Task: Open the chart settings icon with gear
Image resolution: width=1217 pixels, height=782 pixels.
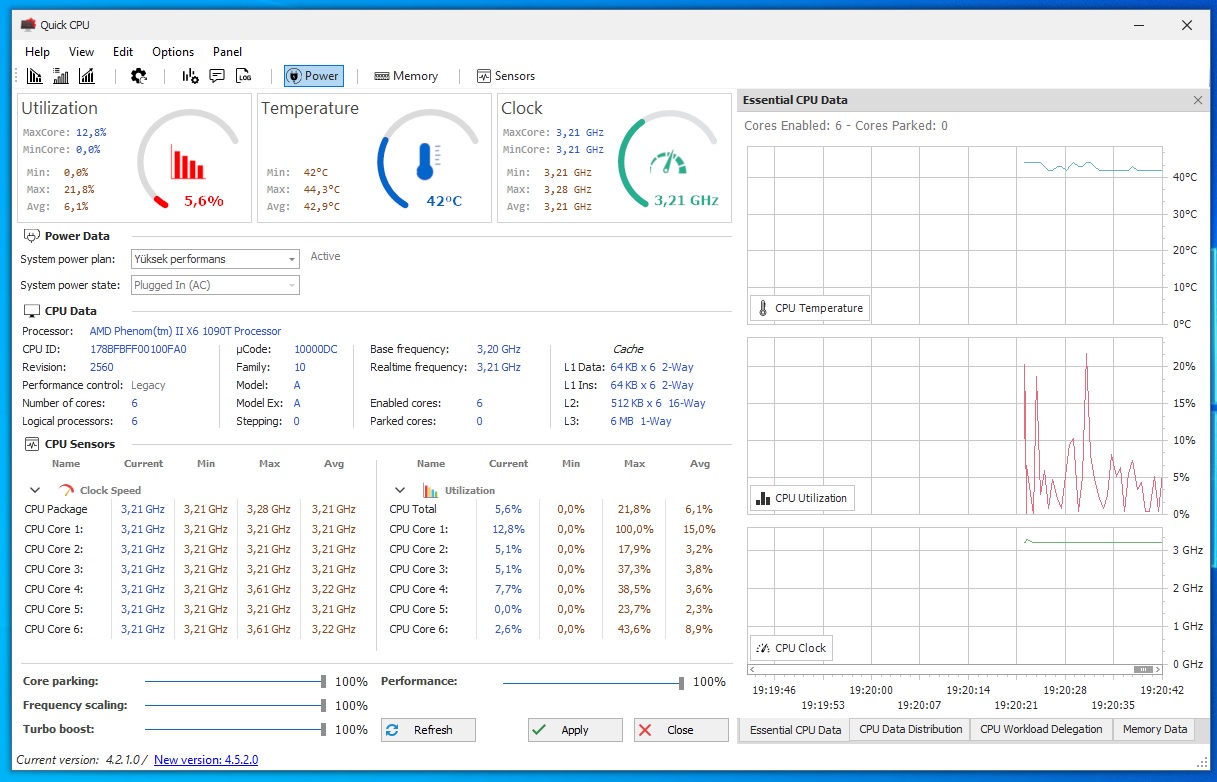Action: tap(190, 76)
